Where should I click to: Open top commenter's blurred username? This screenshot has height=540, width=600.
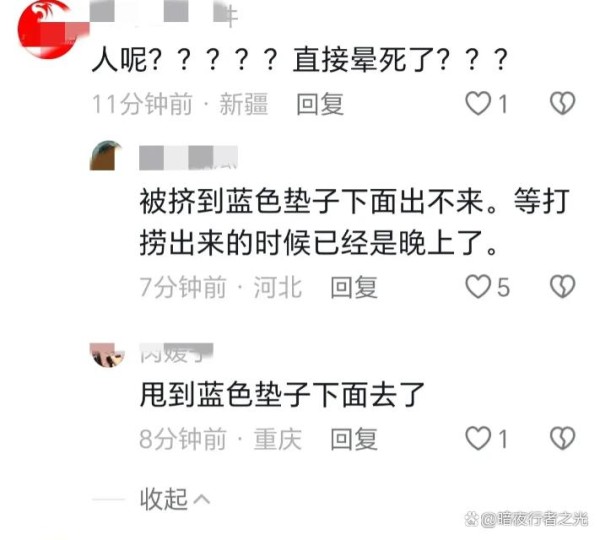click(x=165, y=14)
